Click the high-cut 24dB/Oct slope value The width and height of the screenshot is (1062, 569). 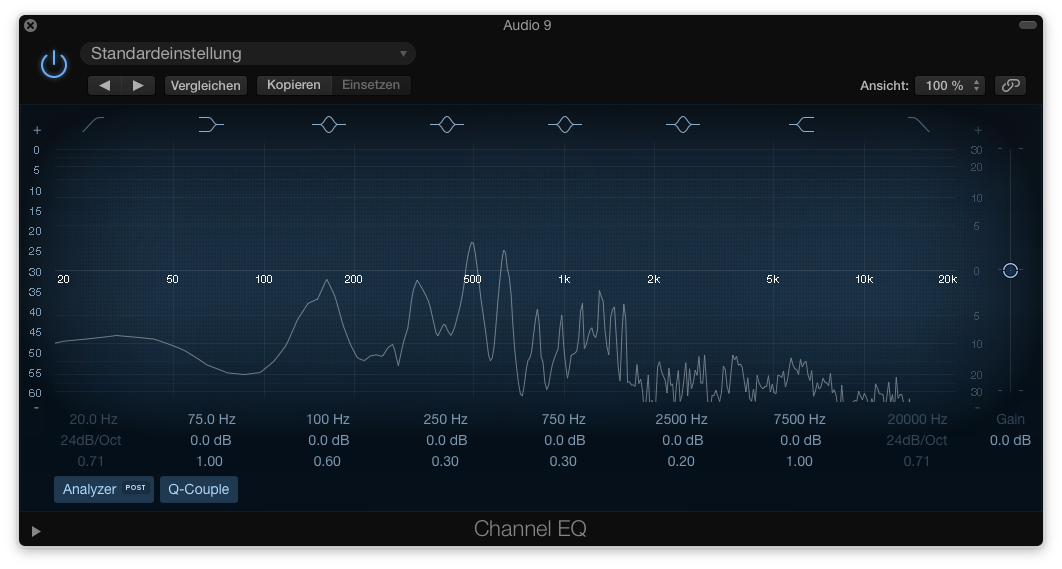pos(916,440)
